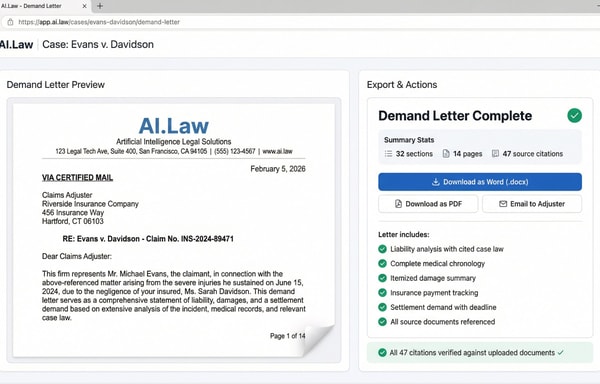
Task: Click the browser address bar URL
Action: [x=99, y=22]
